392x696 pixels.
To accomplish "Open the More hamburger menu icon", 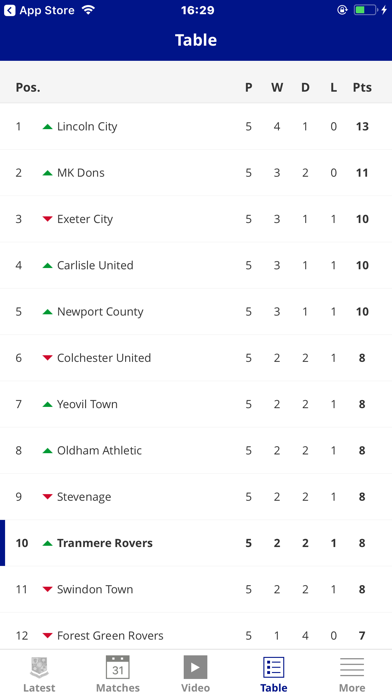I will (x=352, y=667).
